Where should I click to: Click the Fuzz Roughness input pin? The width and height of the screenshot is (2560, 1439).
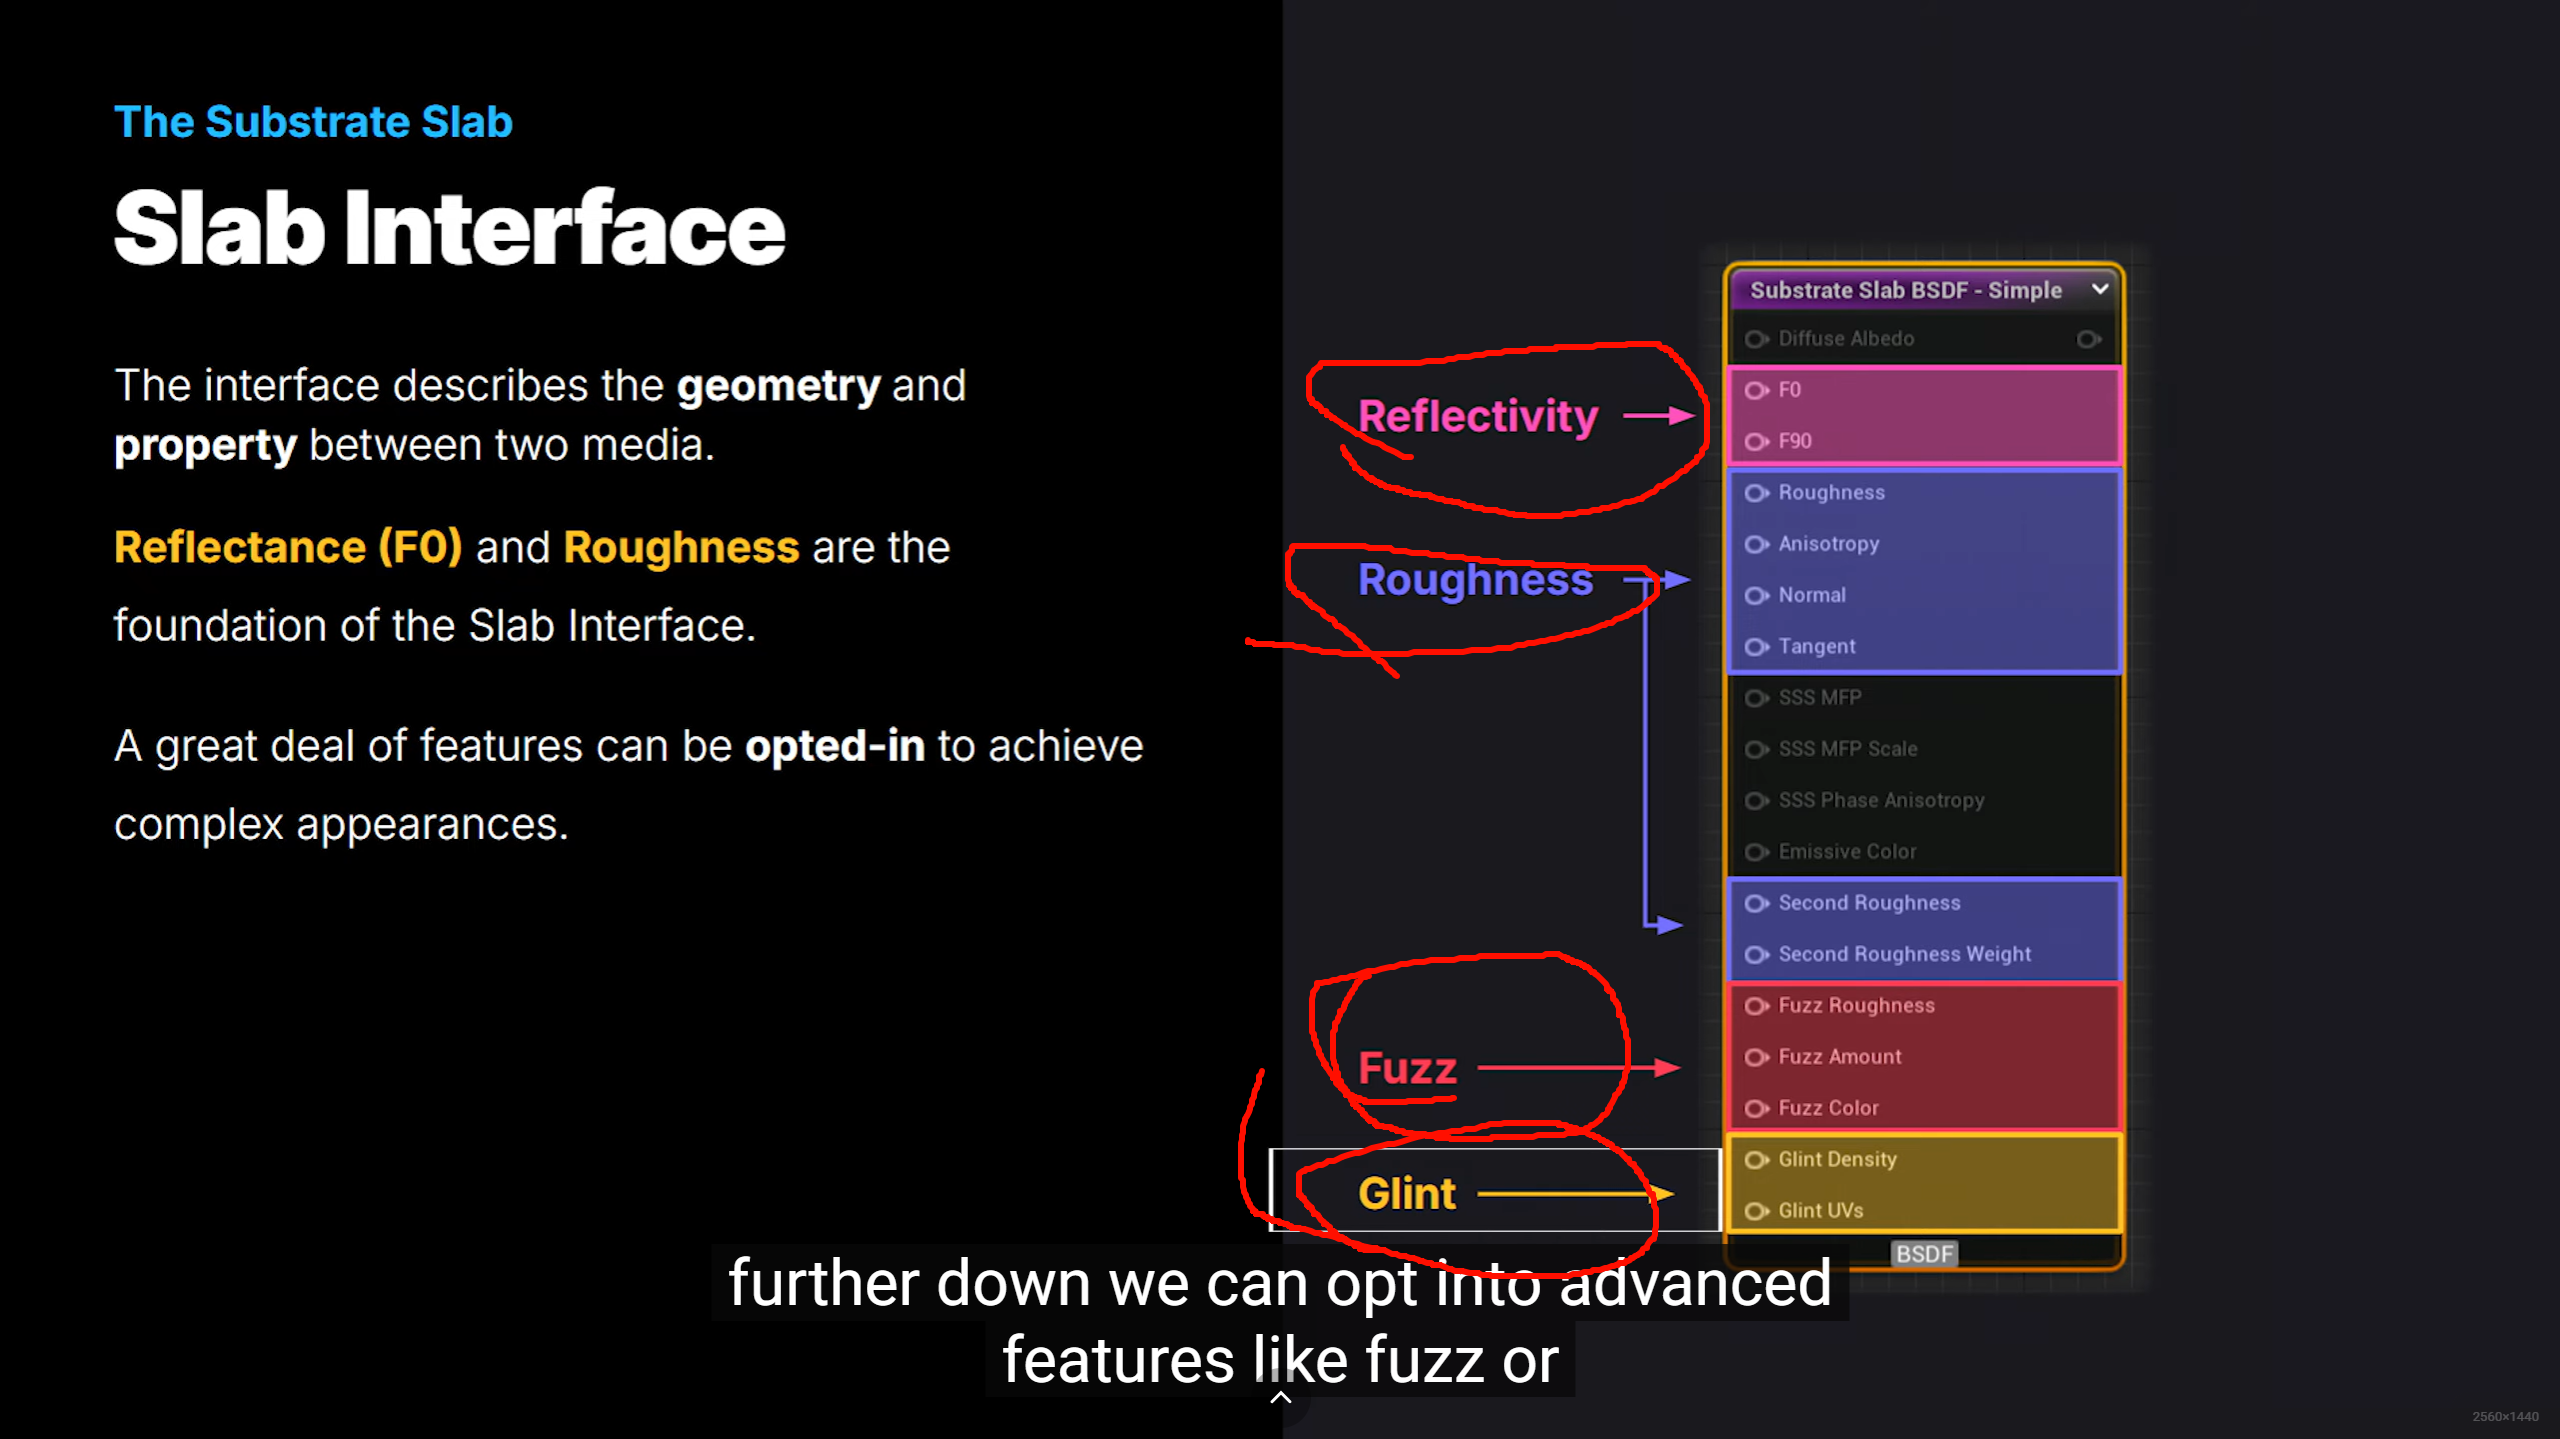1756,1006
